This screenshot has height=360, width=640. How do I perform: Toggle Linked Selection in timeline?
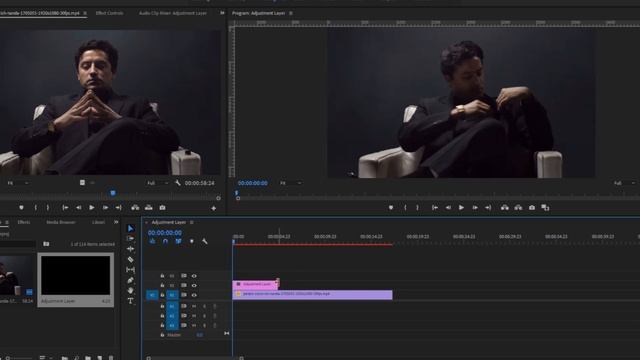coord(178,241)
